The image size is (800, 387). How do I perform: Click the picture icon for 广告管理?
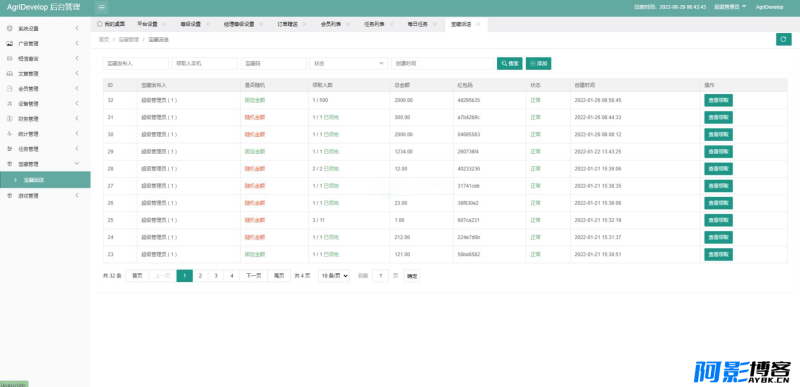pyautogui.click(x=9, y=44)
